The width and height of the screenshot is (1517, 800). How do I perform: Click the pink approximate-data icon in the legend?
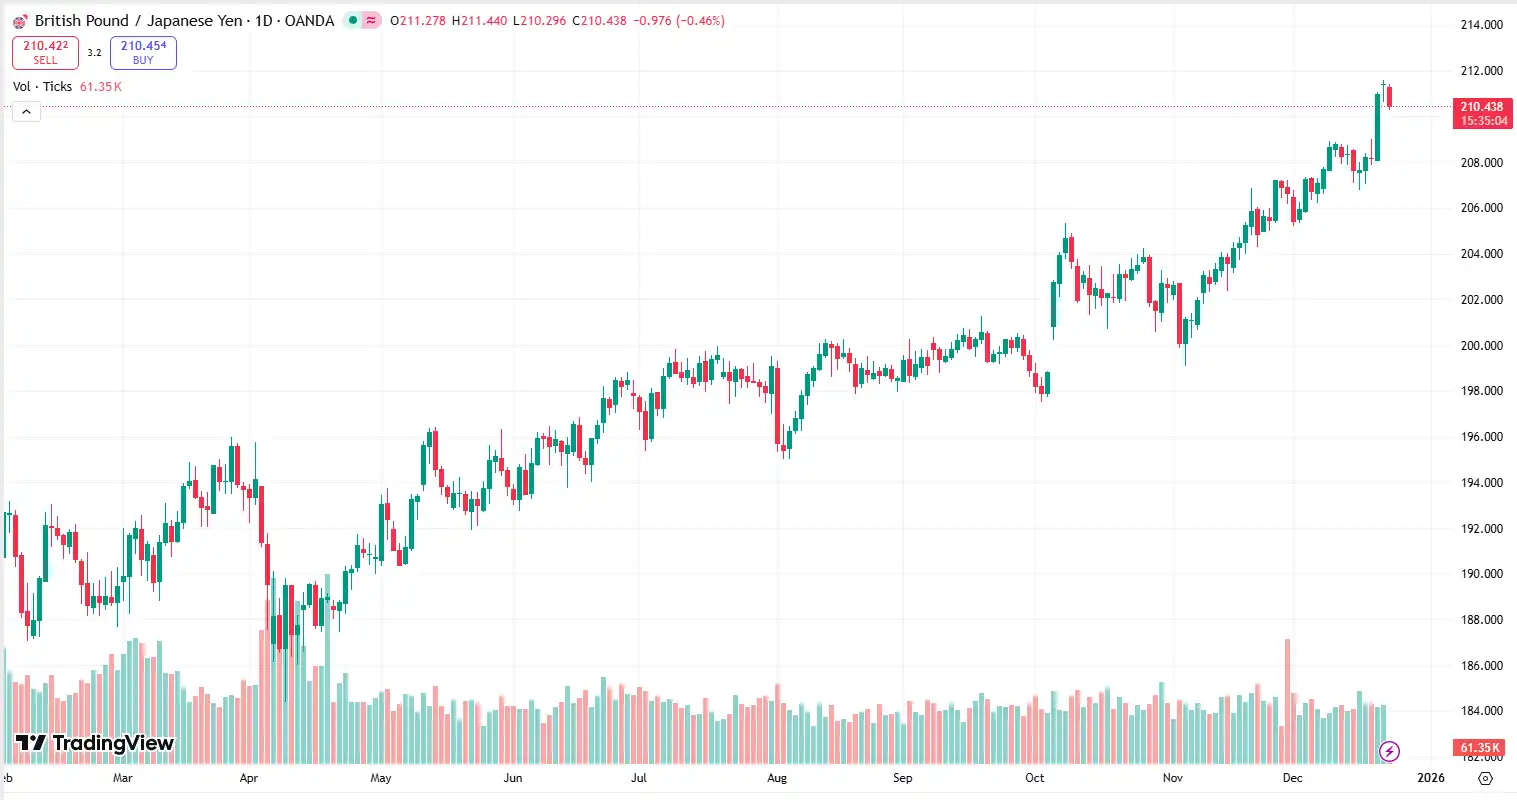click(372, 19)
